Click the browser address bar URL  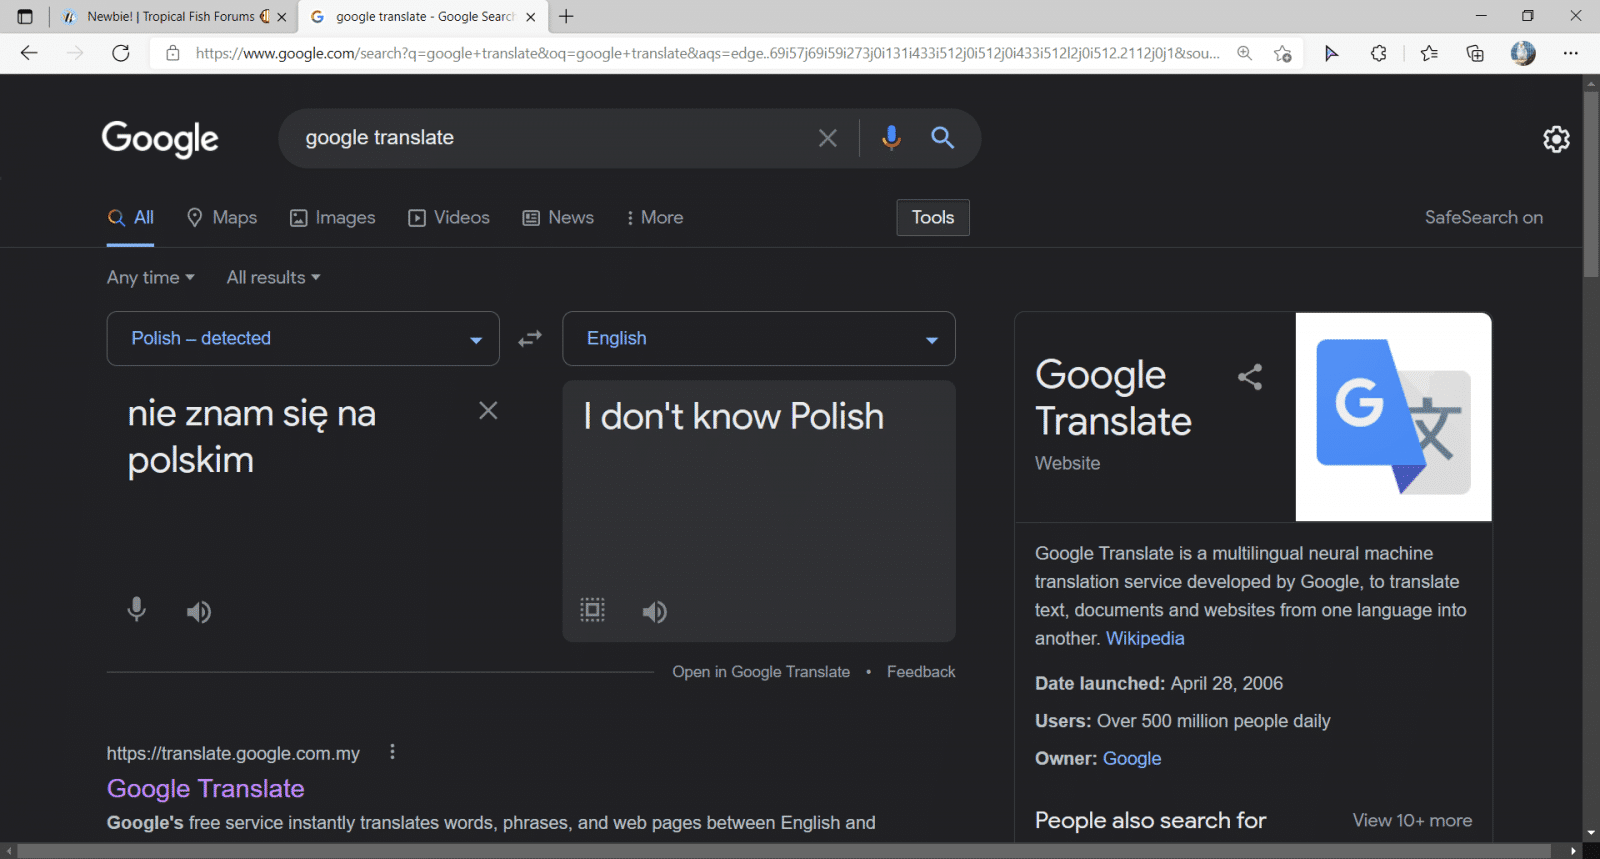click(707, 53)
